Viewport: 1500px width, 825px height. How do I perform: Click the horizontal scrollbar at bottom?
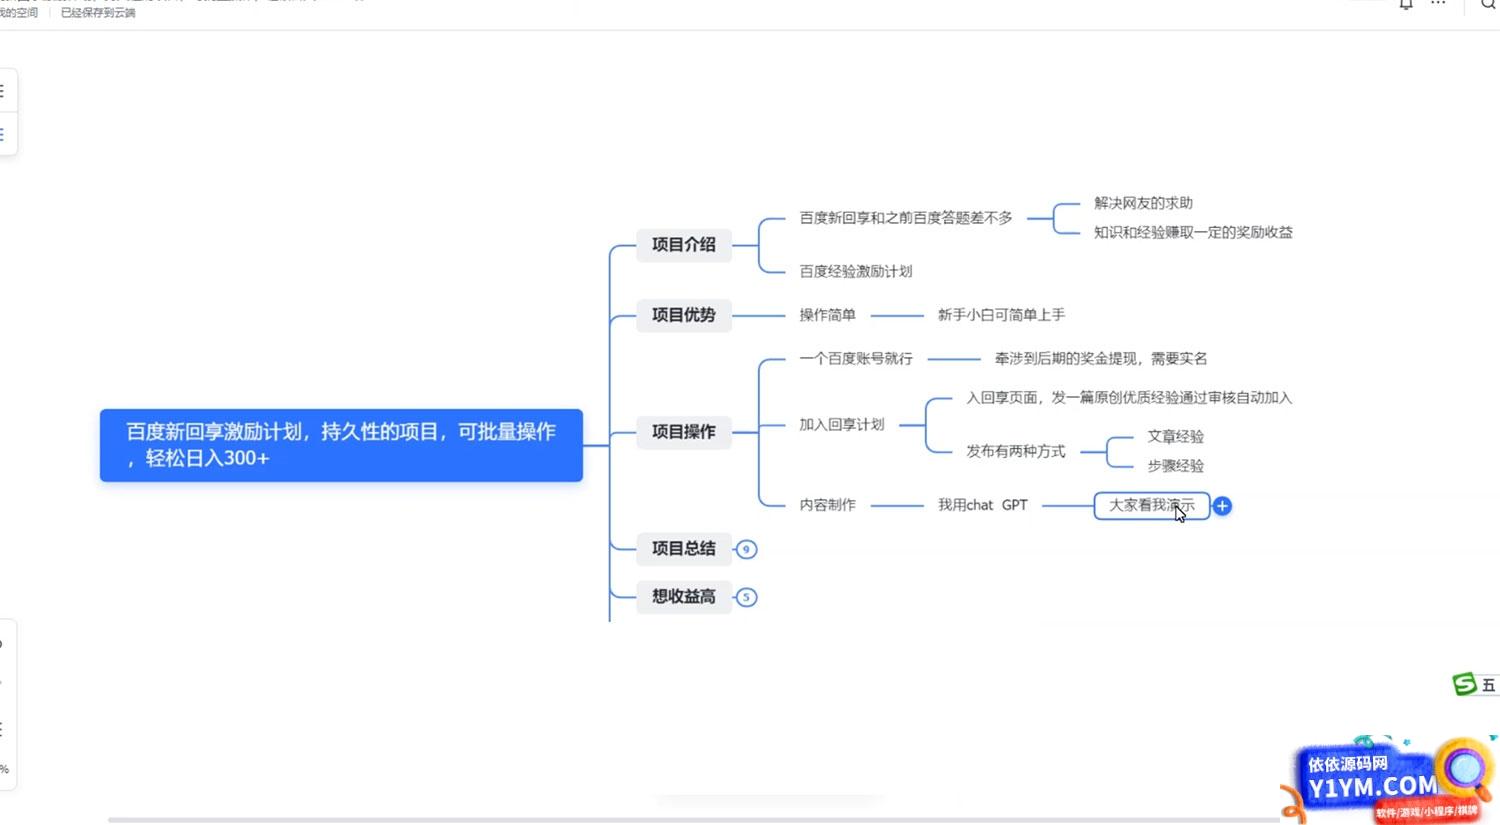pyautogui.click(x=694, y=820)
